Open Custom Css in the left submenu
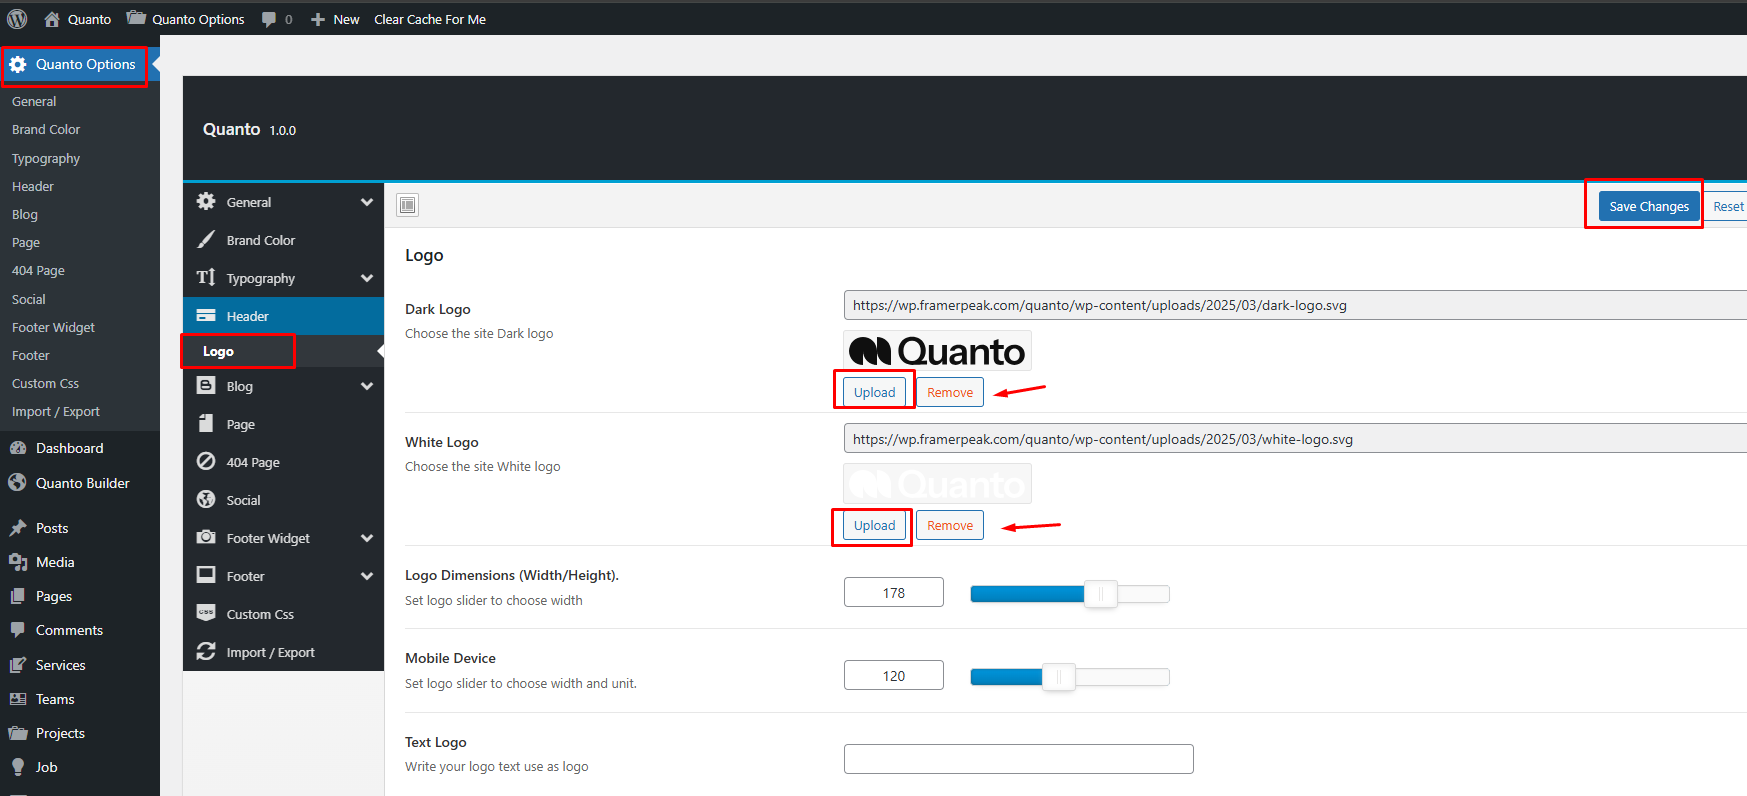 click(45, 384)
